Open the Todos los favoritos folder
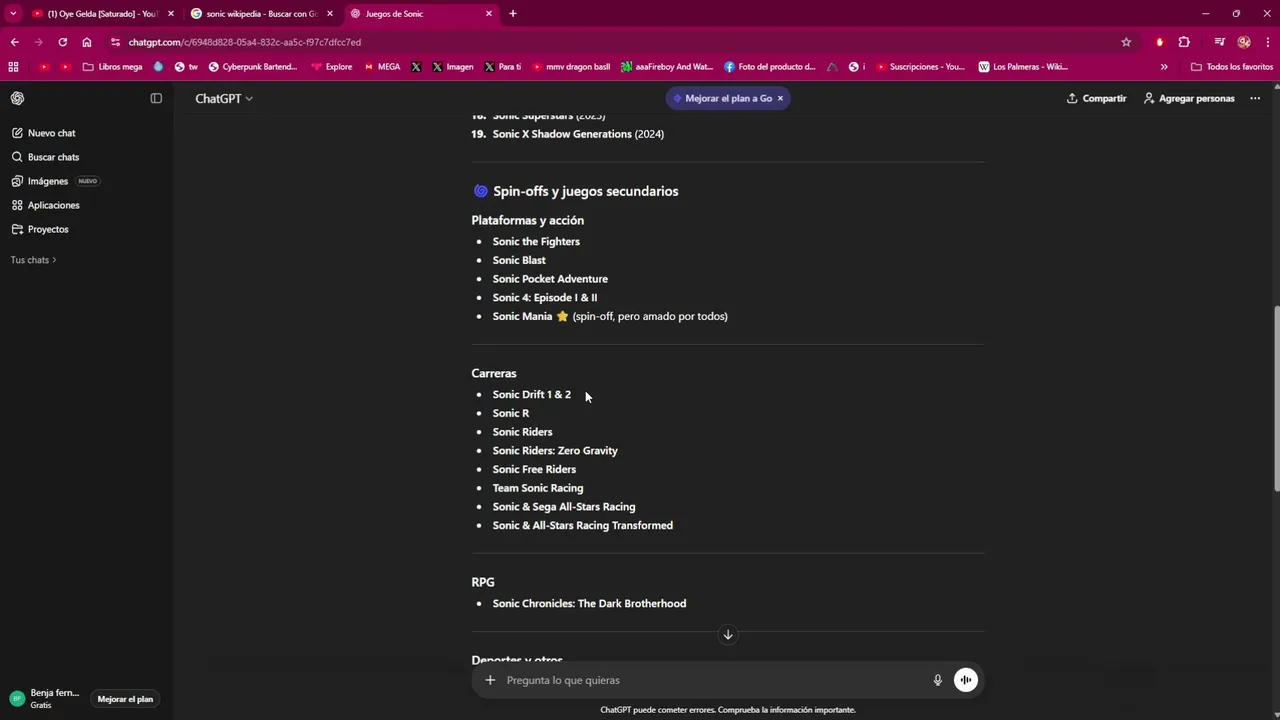The image size is (1280, 720). tap(1232, 67)
